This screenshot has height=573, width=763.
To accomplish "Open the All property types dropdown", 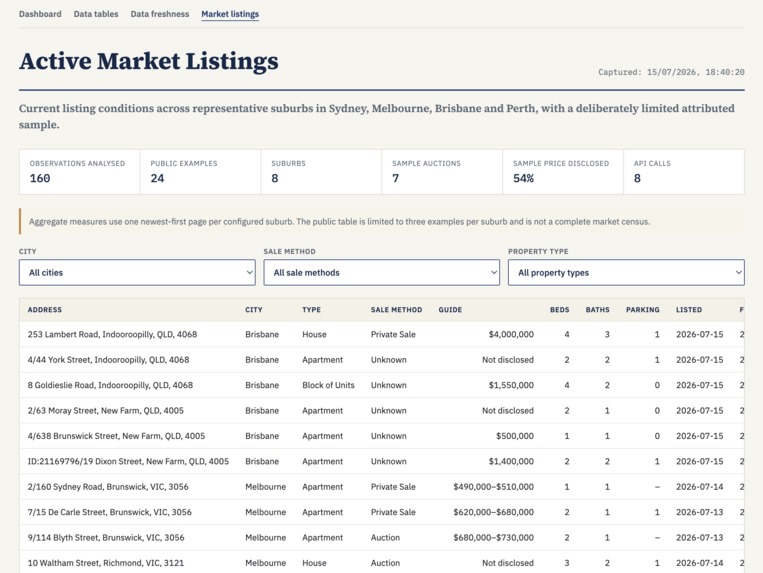I will (x=626, y=272).
